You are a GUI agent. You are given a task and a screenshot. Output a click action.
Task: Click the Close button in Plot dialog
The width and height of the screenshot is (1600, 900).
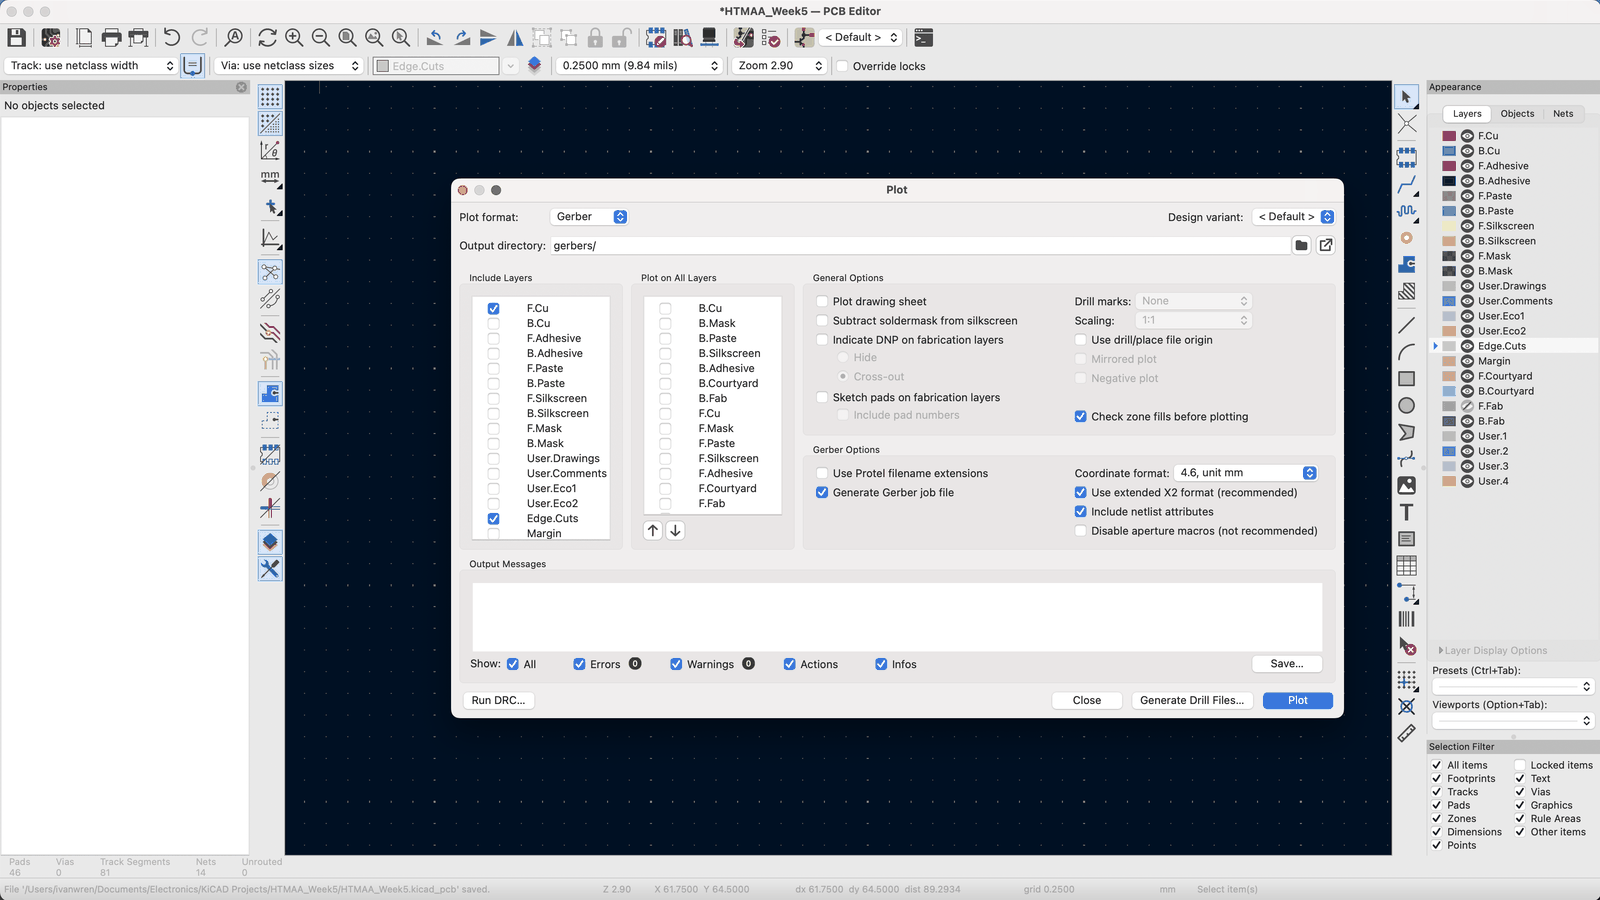click(x=1087, y=700)
